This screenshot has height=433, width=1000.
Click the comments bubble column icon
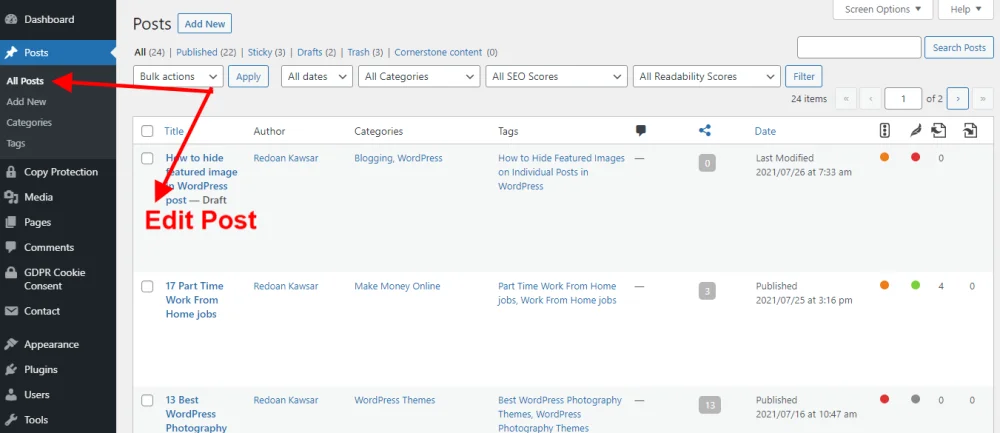(x=641, y=131)
